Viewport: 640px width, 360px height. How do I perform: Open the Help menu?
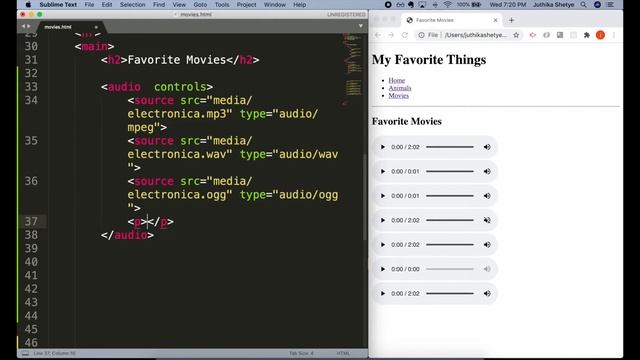click(x=299, y=4)
